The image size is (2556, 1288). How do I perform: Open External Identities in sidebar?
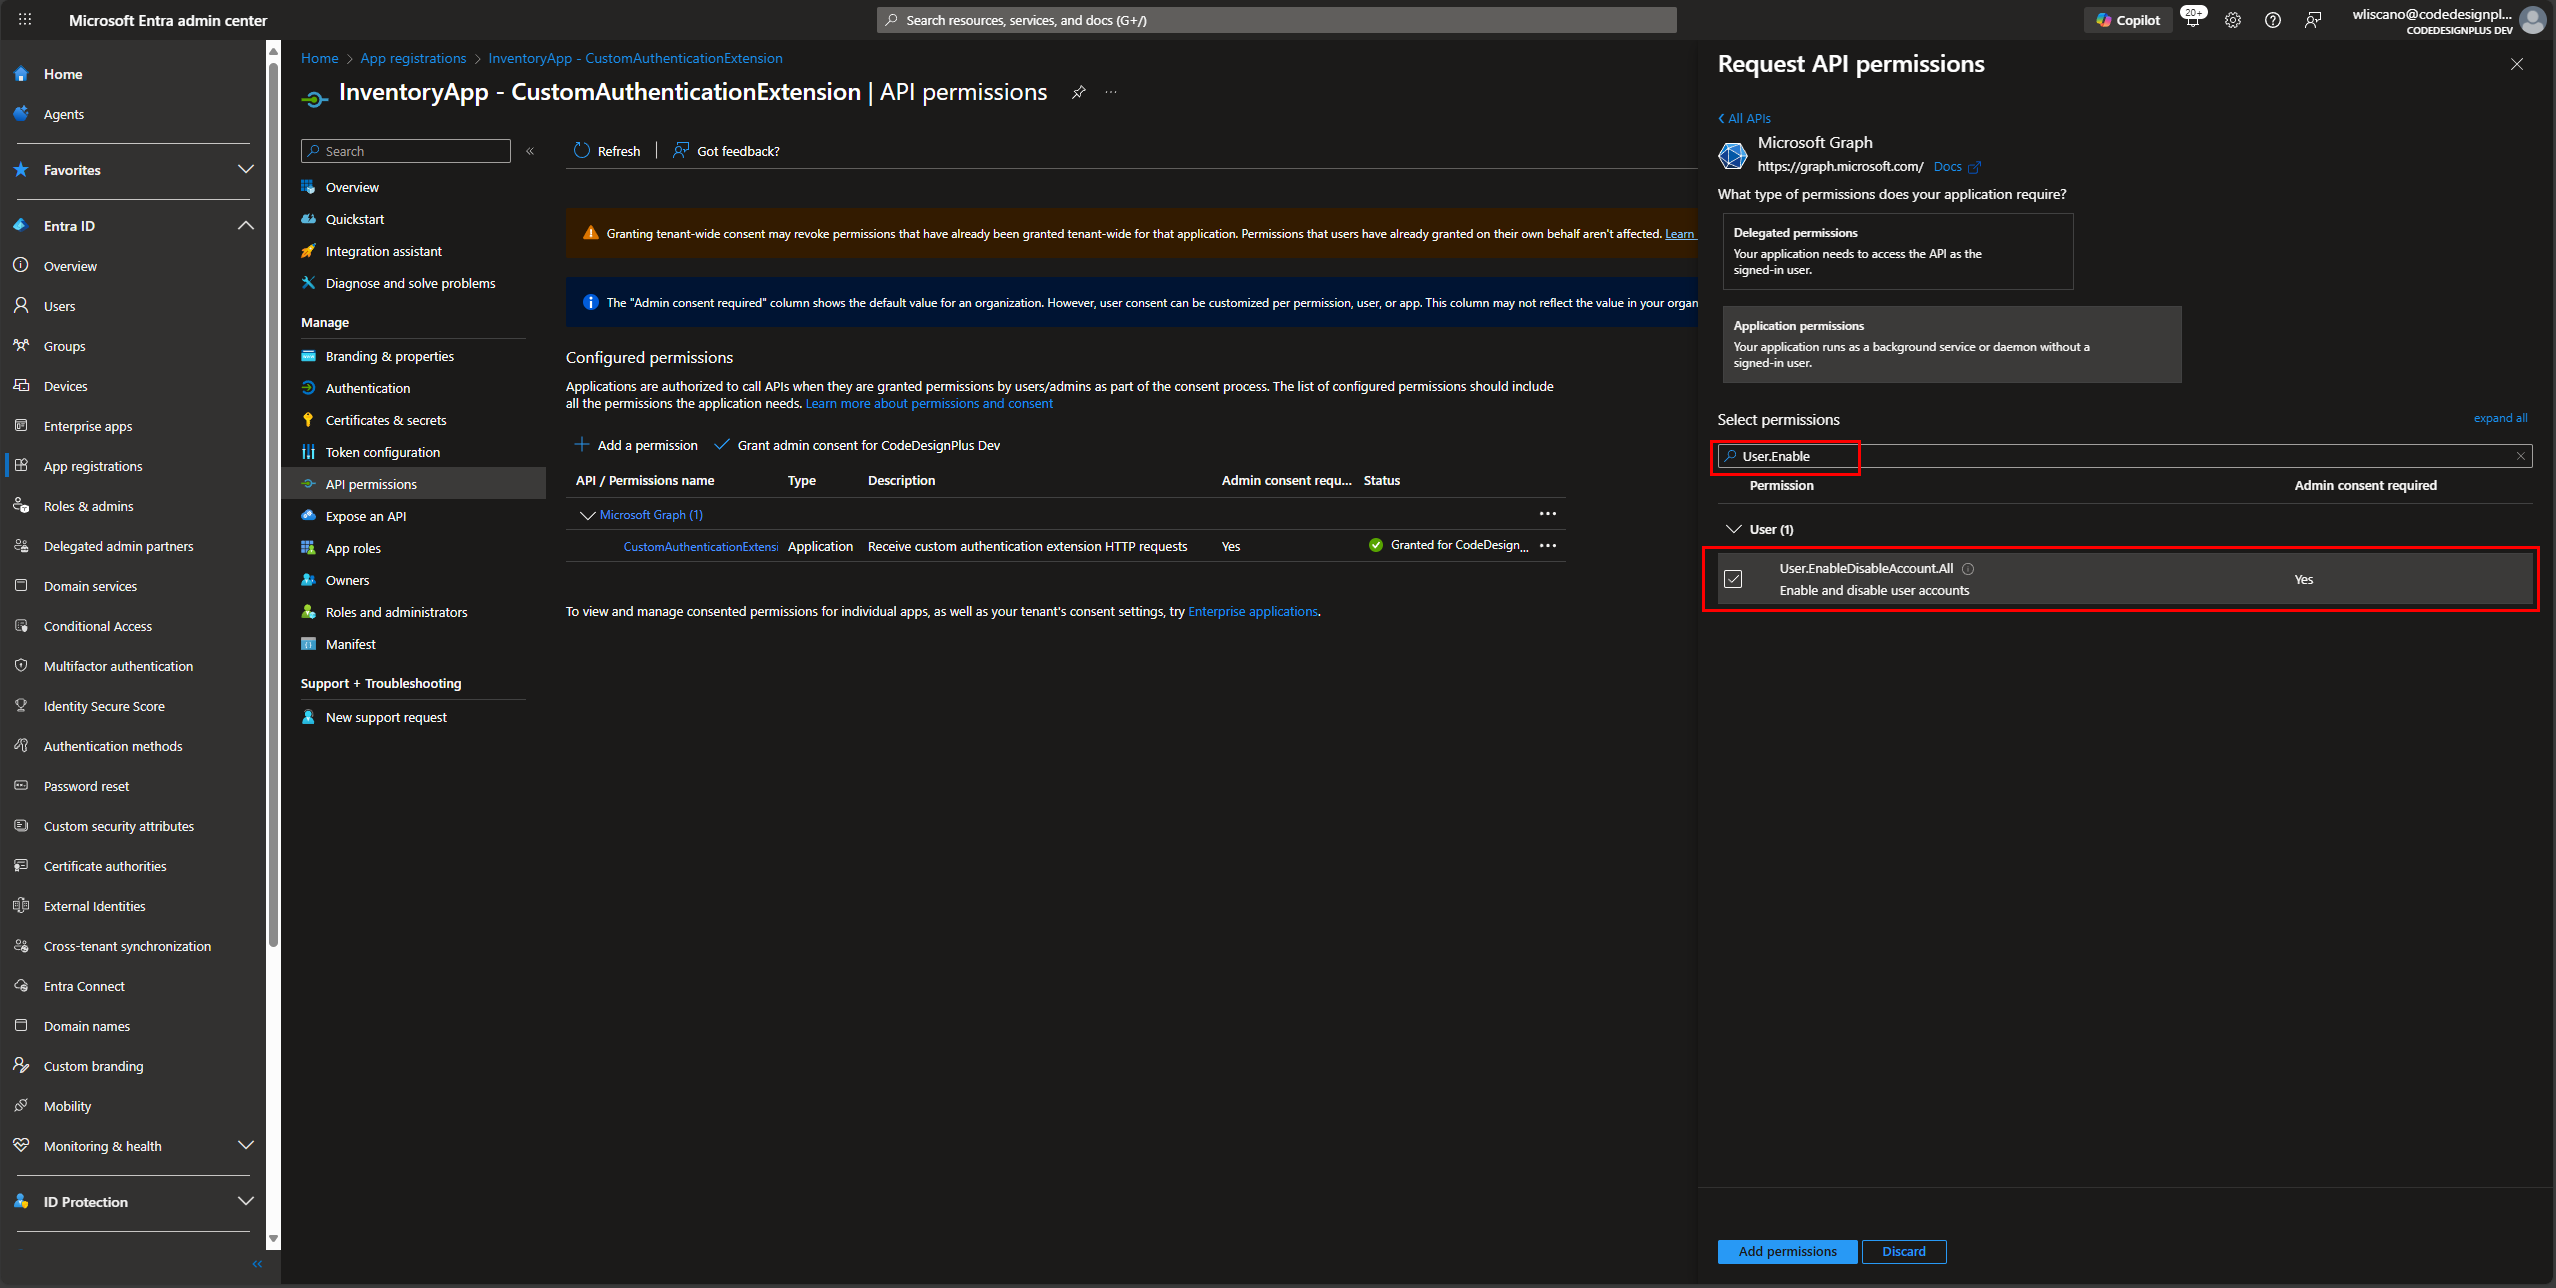94,906
